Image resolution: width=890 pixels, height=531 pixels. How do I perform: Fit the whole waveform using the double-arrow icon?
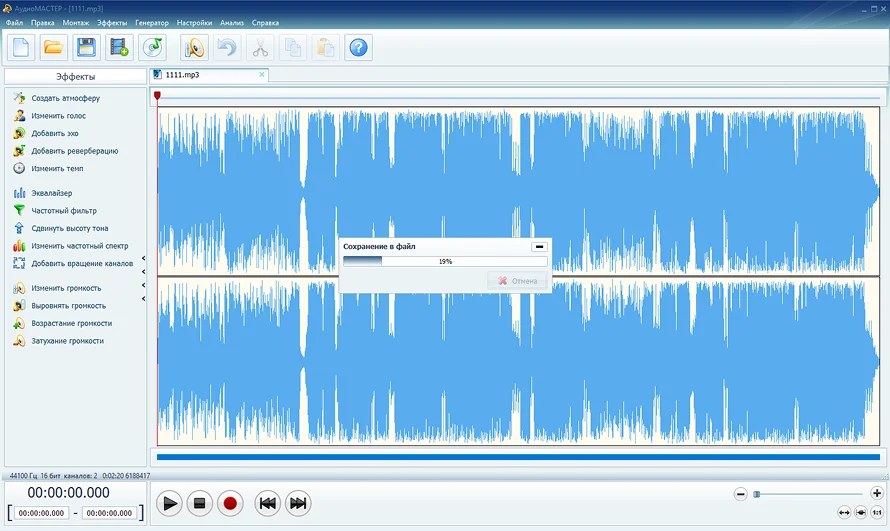(x=845, y=512)
